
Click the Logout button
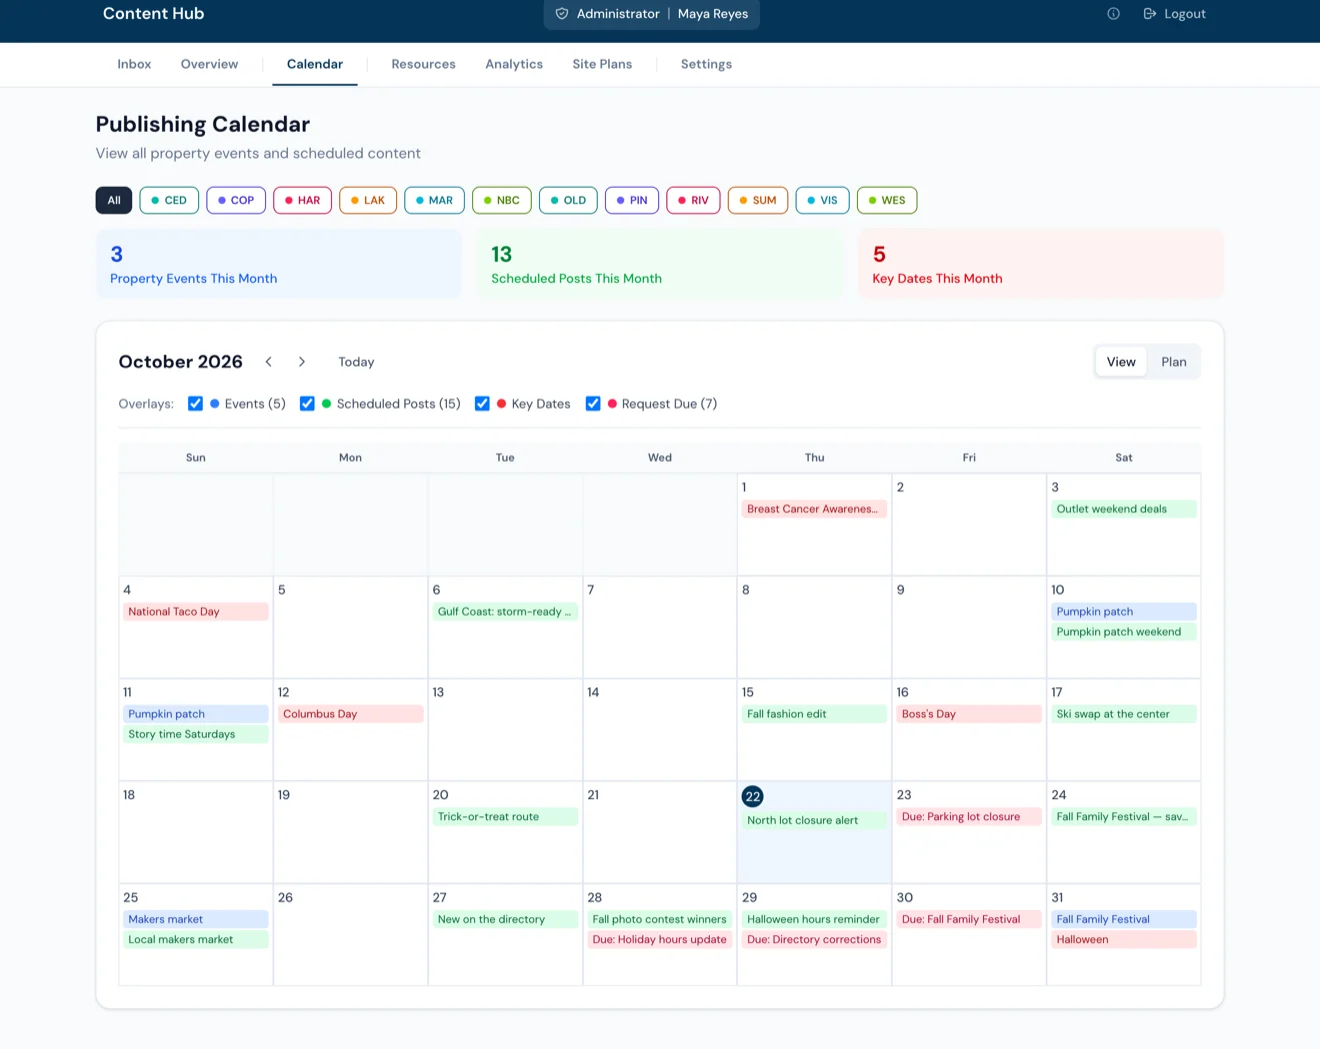coord(1175,14)
